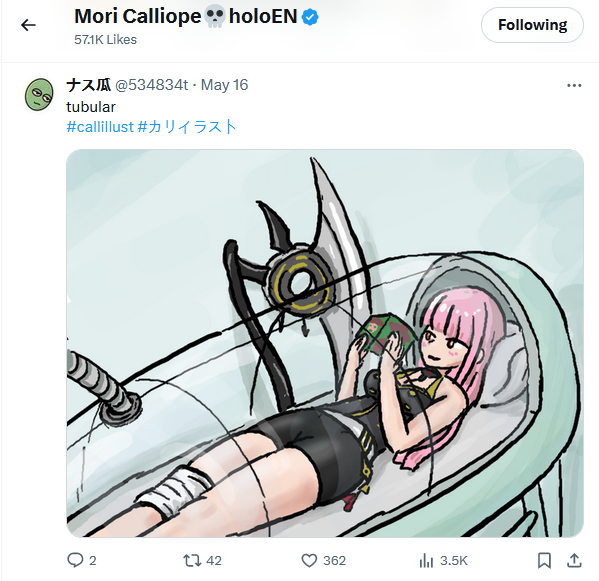This screenshot has width=599, height=581.
Task: Open the tweet's three-dot more menu
Action: [574, 86]
